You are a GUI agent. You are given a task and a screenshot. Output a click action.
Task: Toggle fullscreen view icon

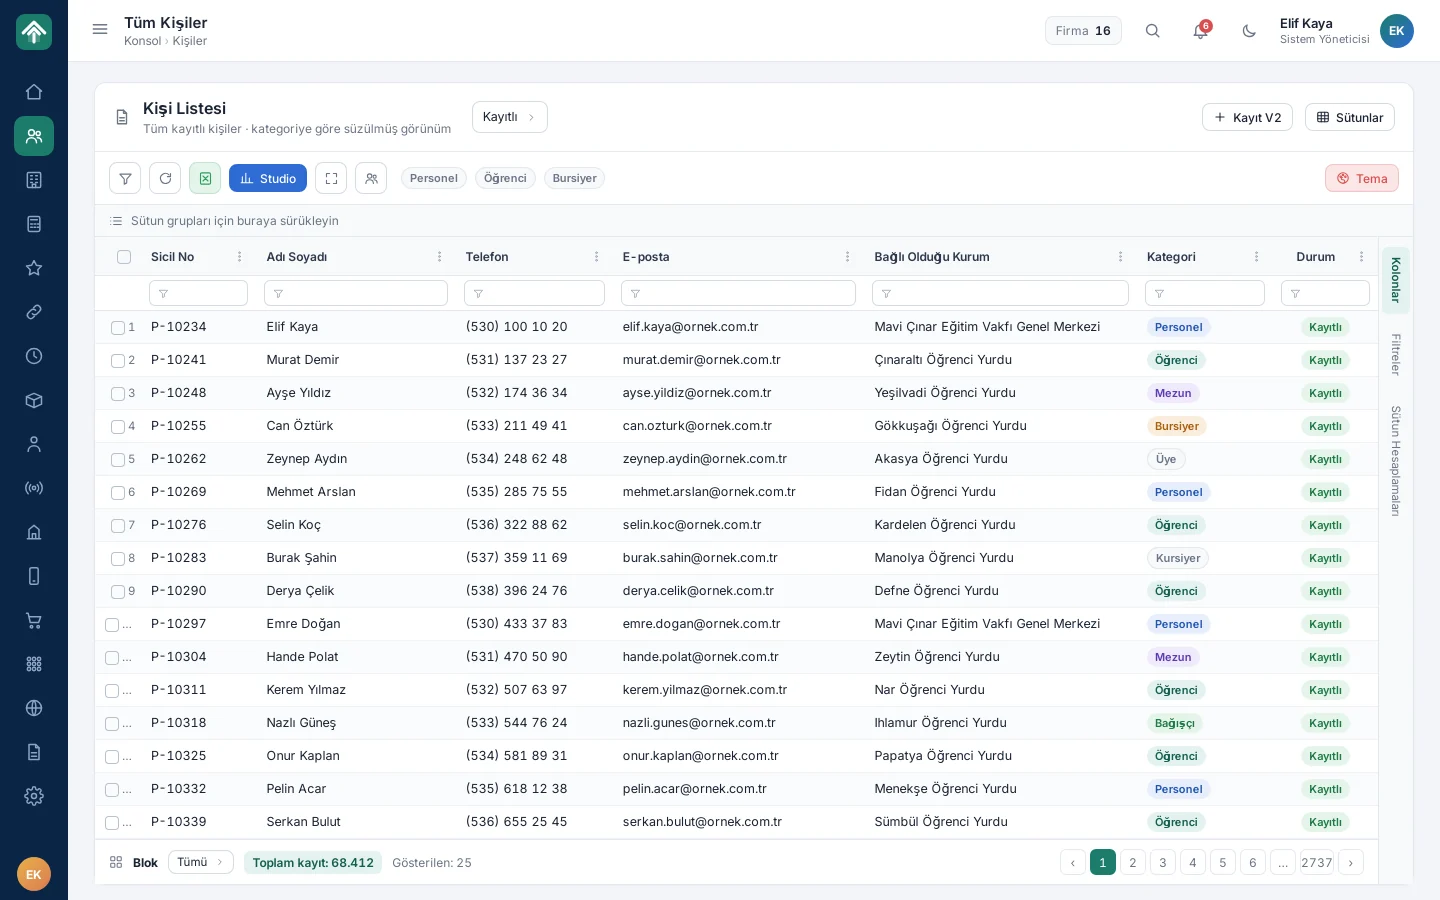coord(331,178)
